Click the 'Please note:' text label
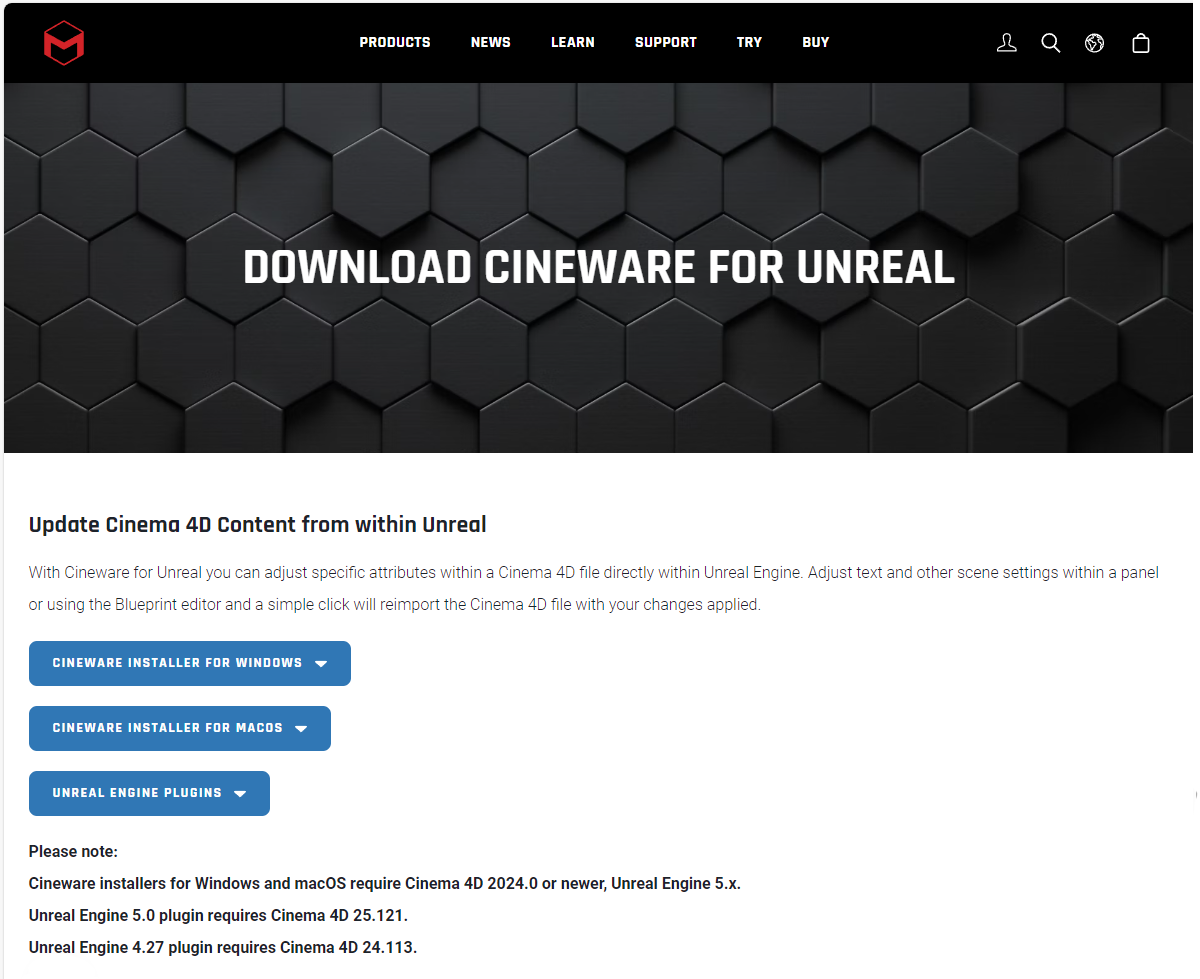Screen dimensions: 1200x979 [x=73, y=851]
